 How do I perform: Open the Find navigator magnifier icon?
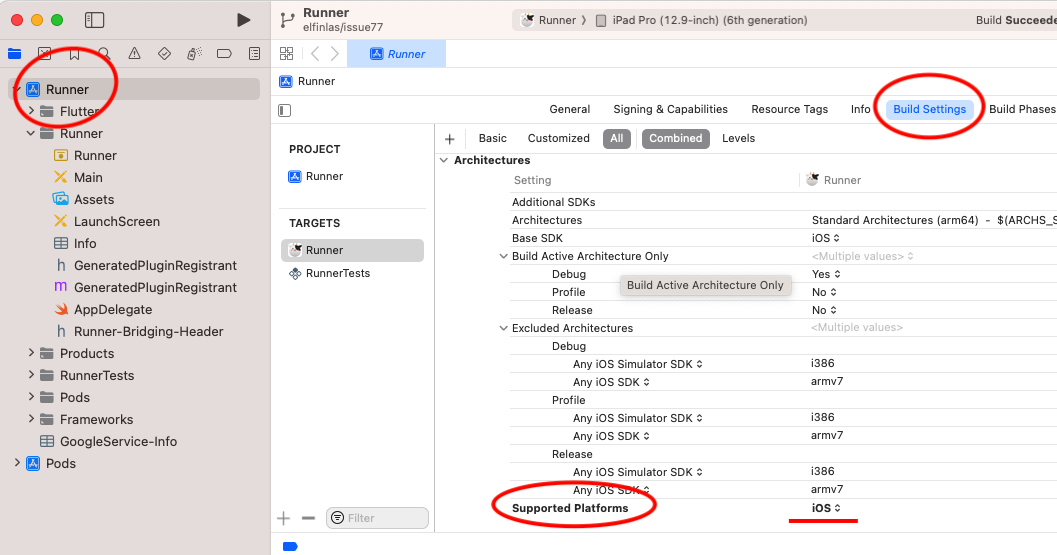click(x=104, y=54)
